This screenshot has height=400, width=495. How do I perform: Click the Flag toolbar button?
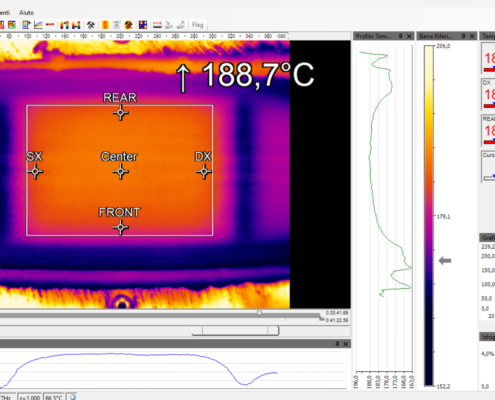click(x=197, y=25)
